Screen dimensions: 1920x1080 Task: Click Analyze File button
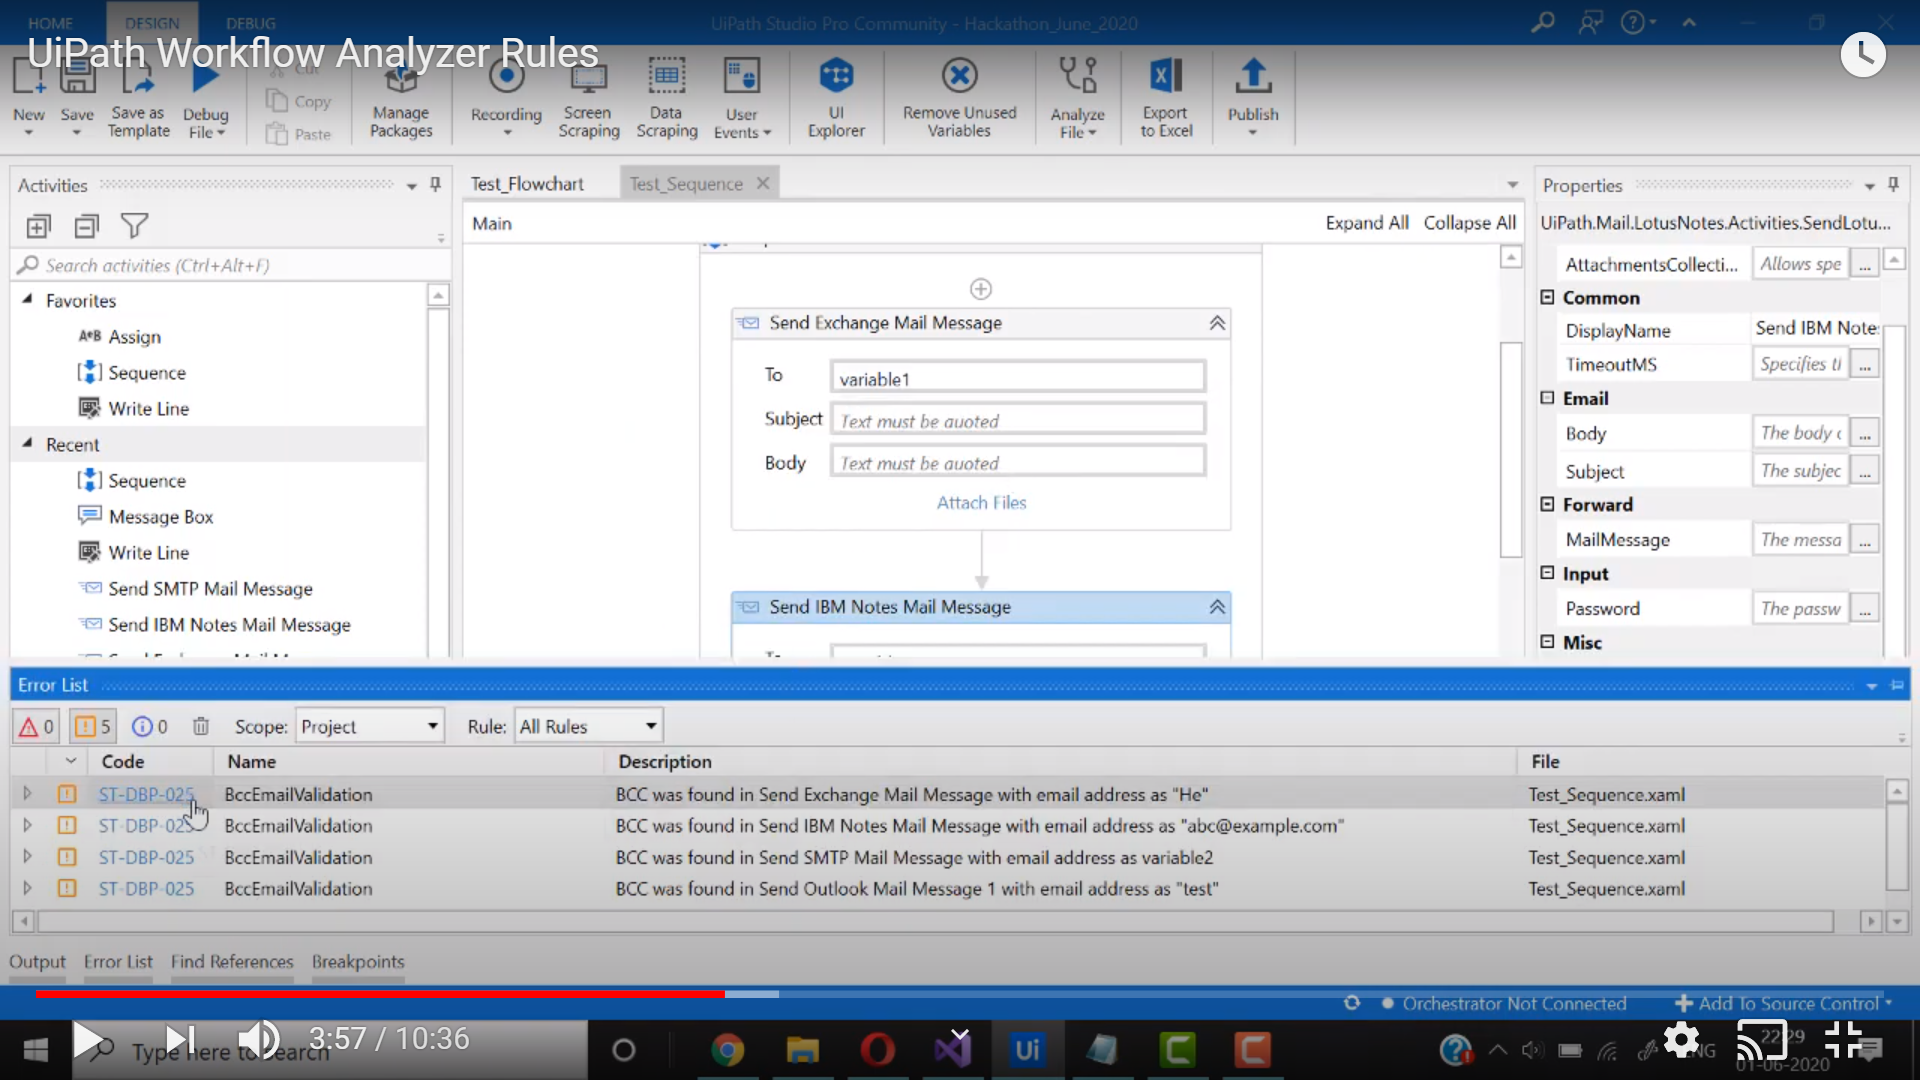pyautogui.click(x=1077, y=98)
